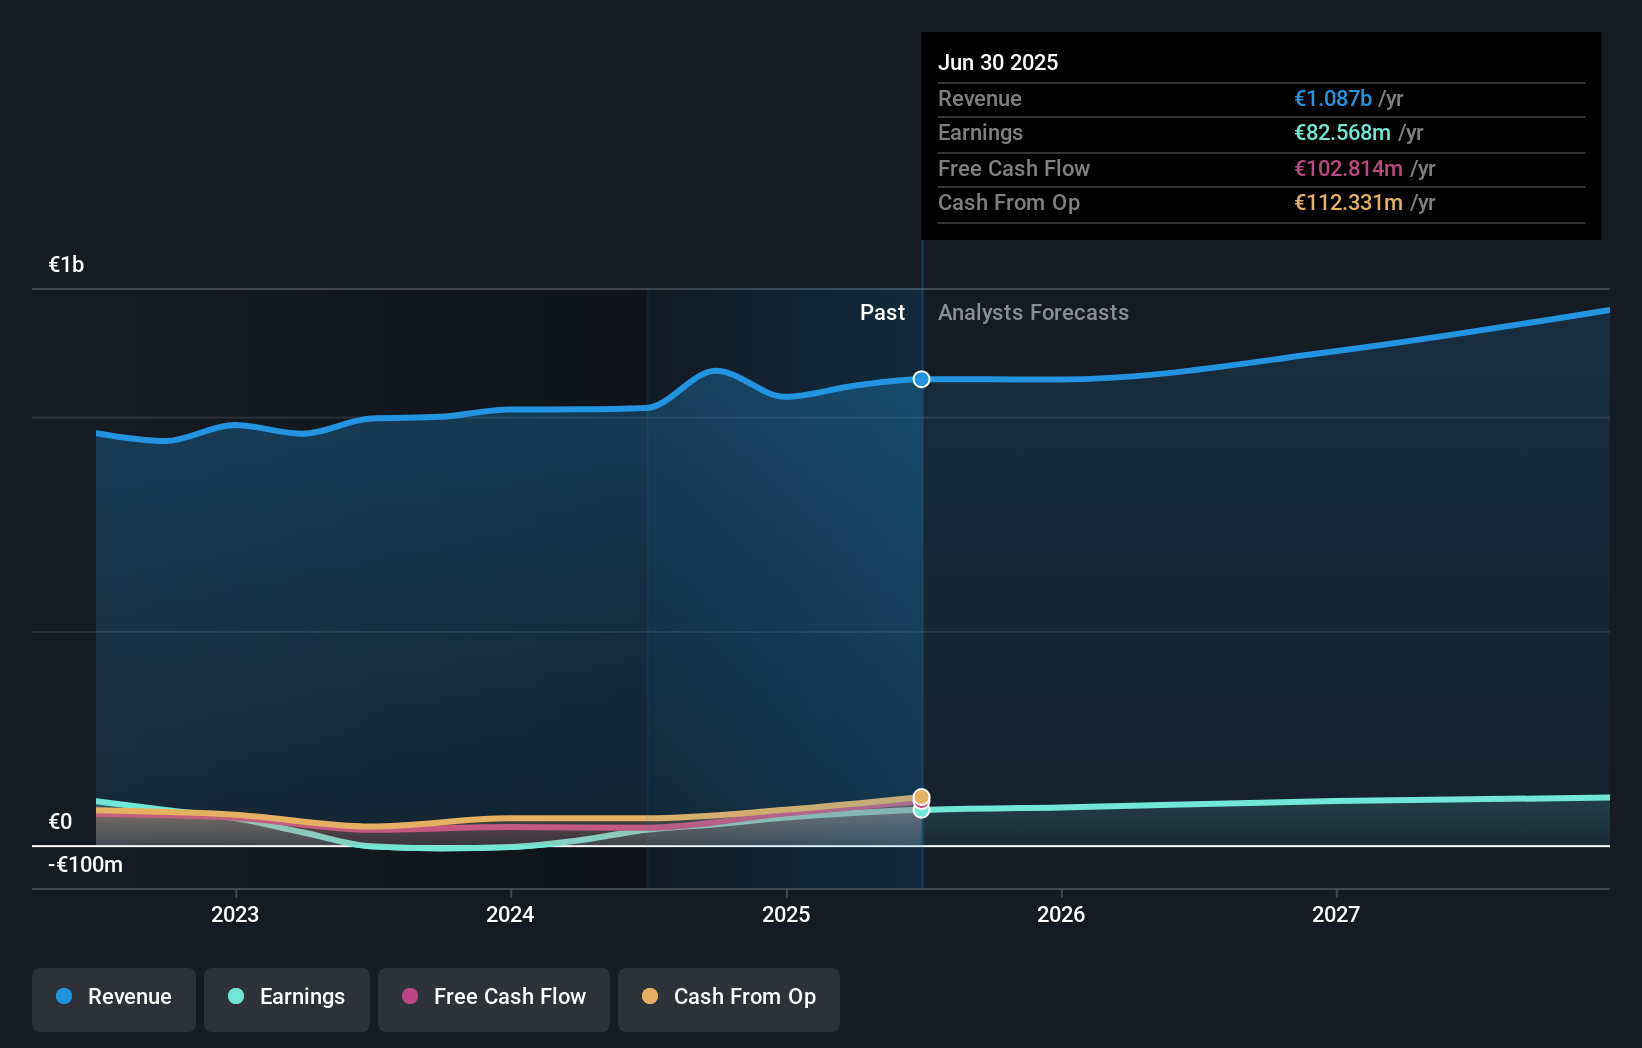This screenshot has width=1642, height=1048.
Task: Toggle the Earnings legend visibility
Action: (286, 999)
